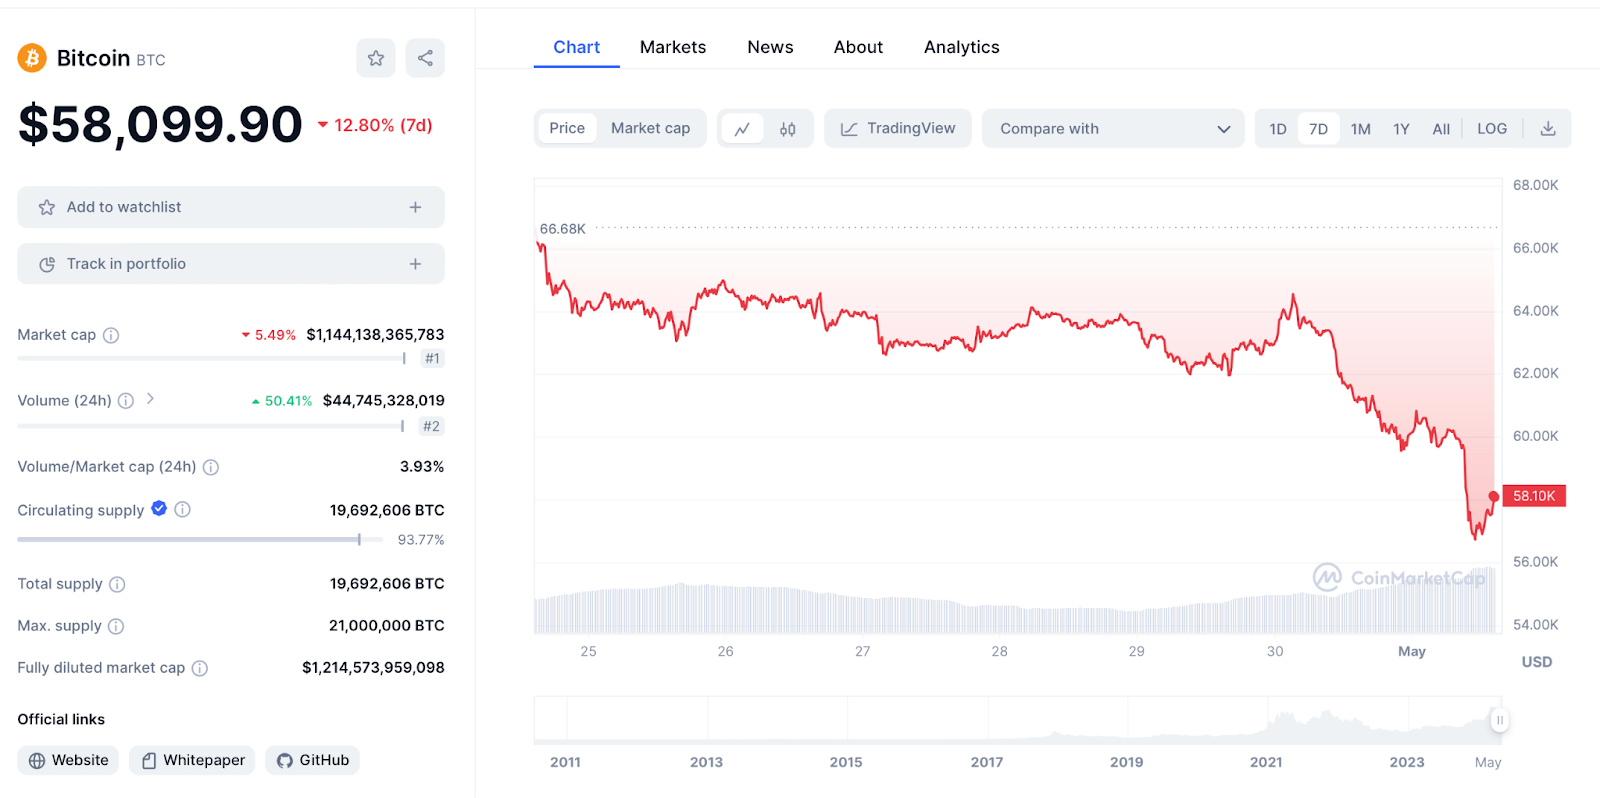Click plus icon on Track in portfolio

point(415,264)
